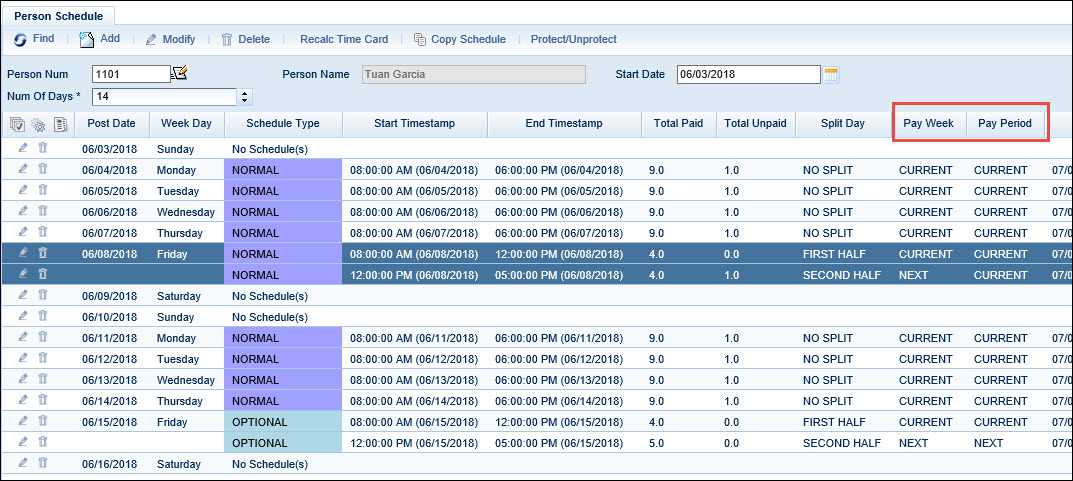Click the Find toolbar button

[x=34, y=39]
